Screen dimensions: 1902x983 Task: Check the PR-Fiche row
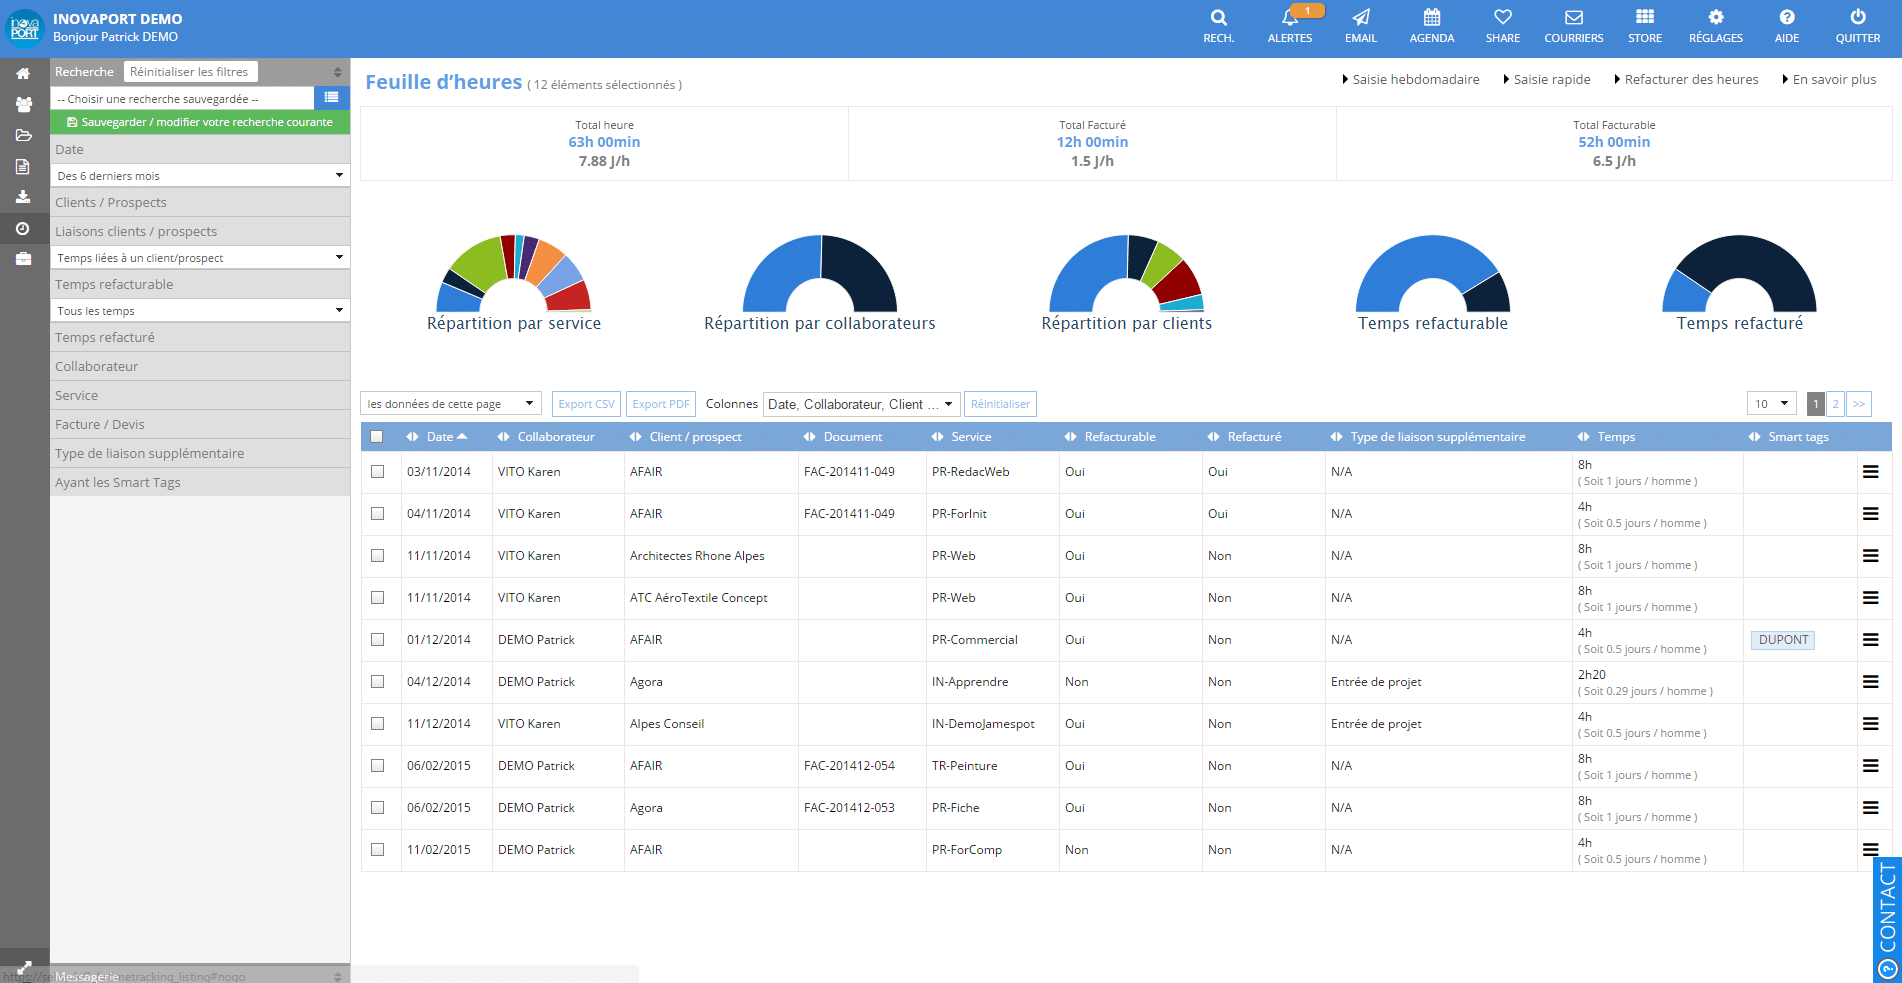377,808
